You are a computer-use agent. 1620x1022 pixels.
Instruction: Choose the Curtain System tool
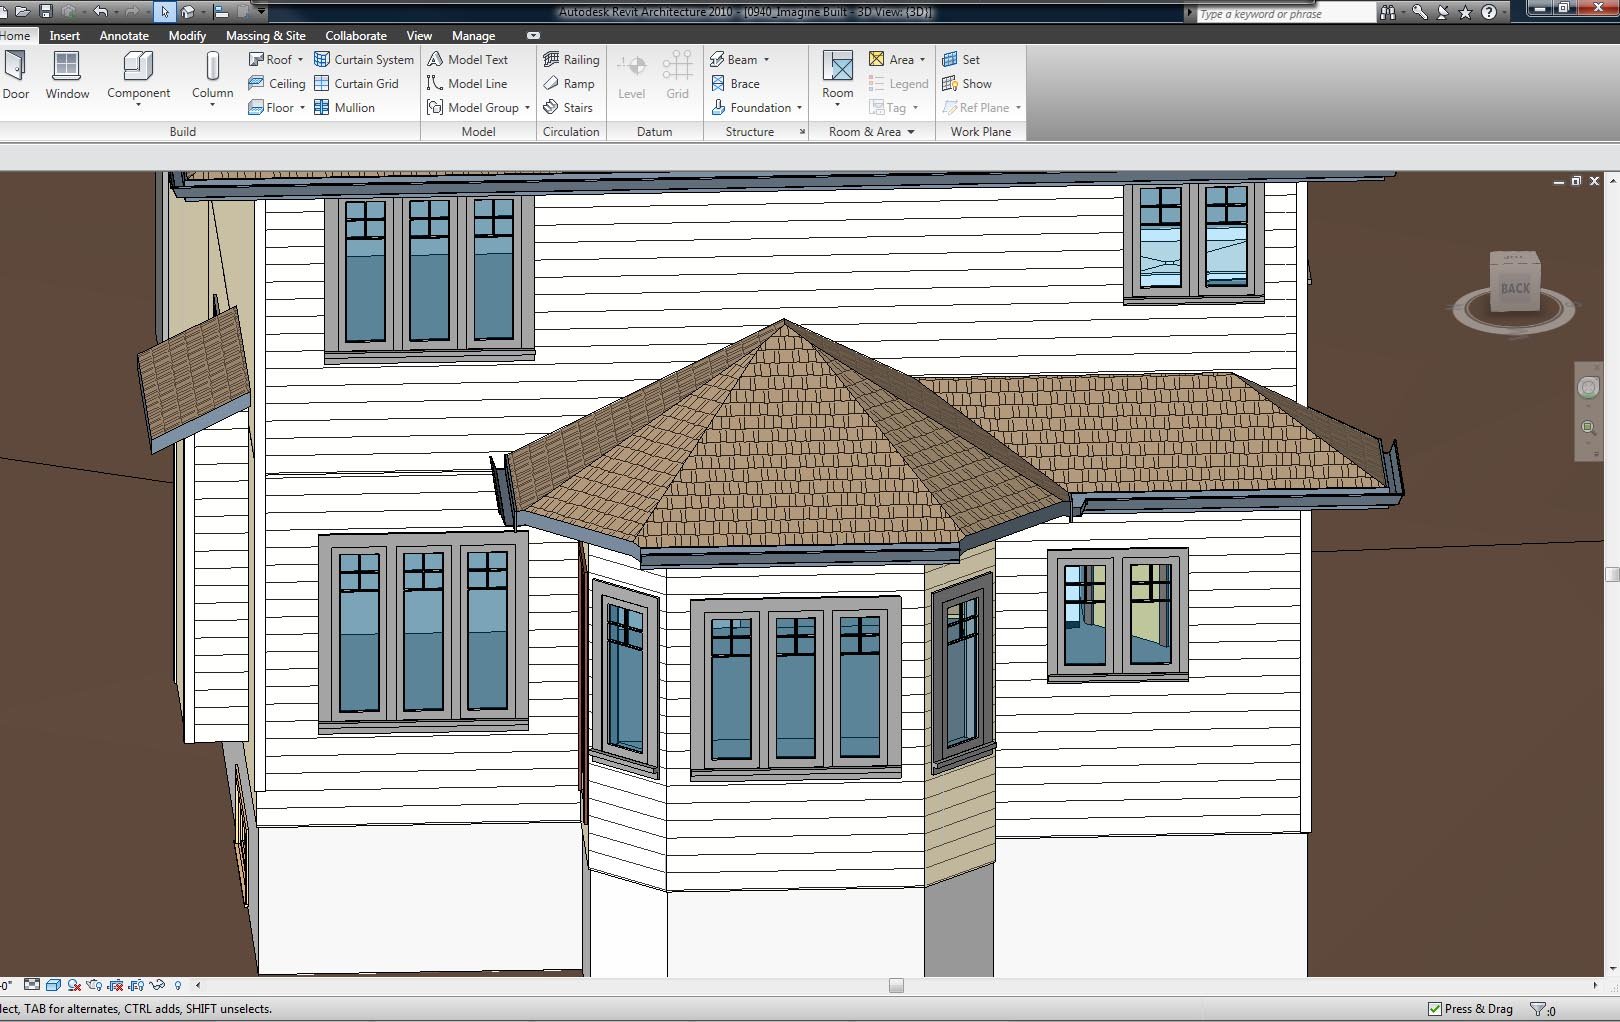pos(364,60)
